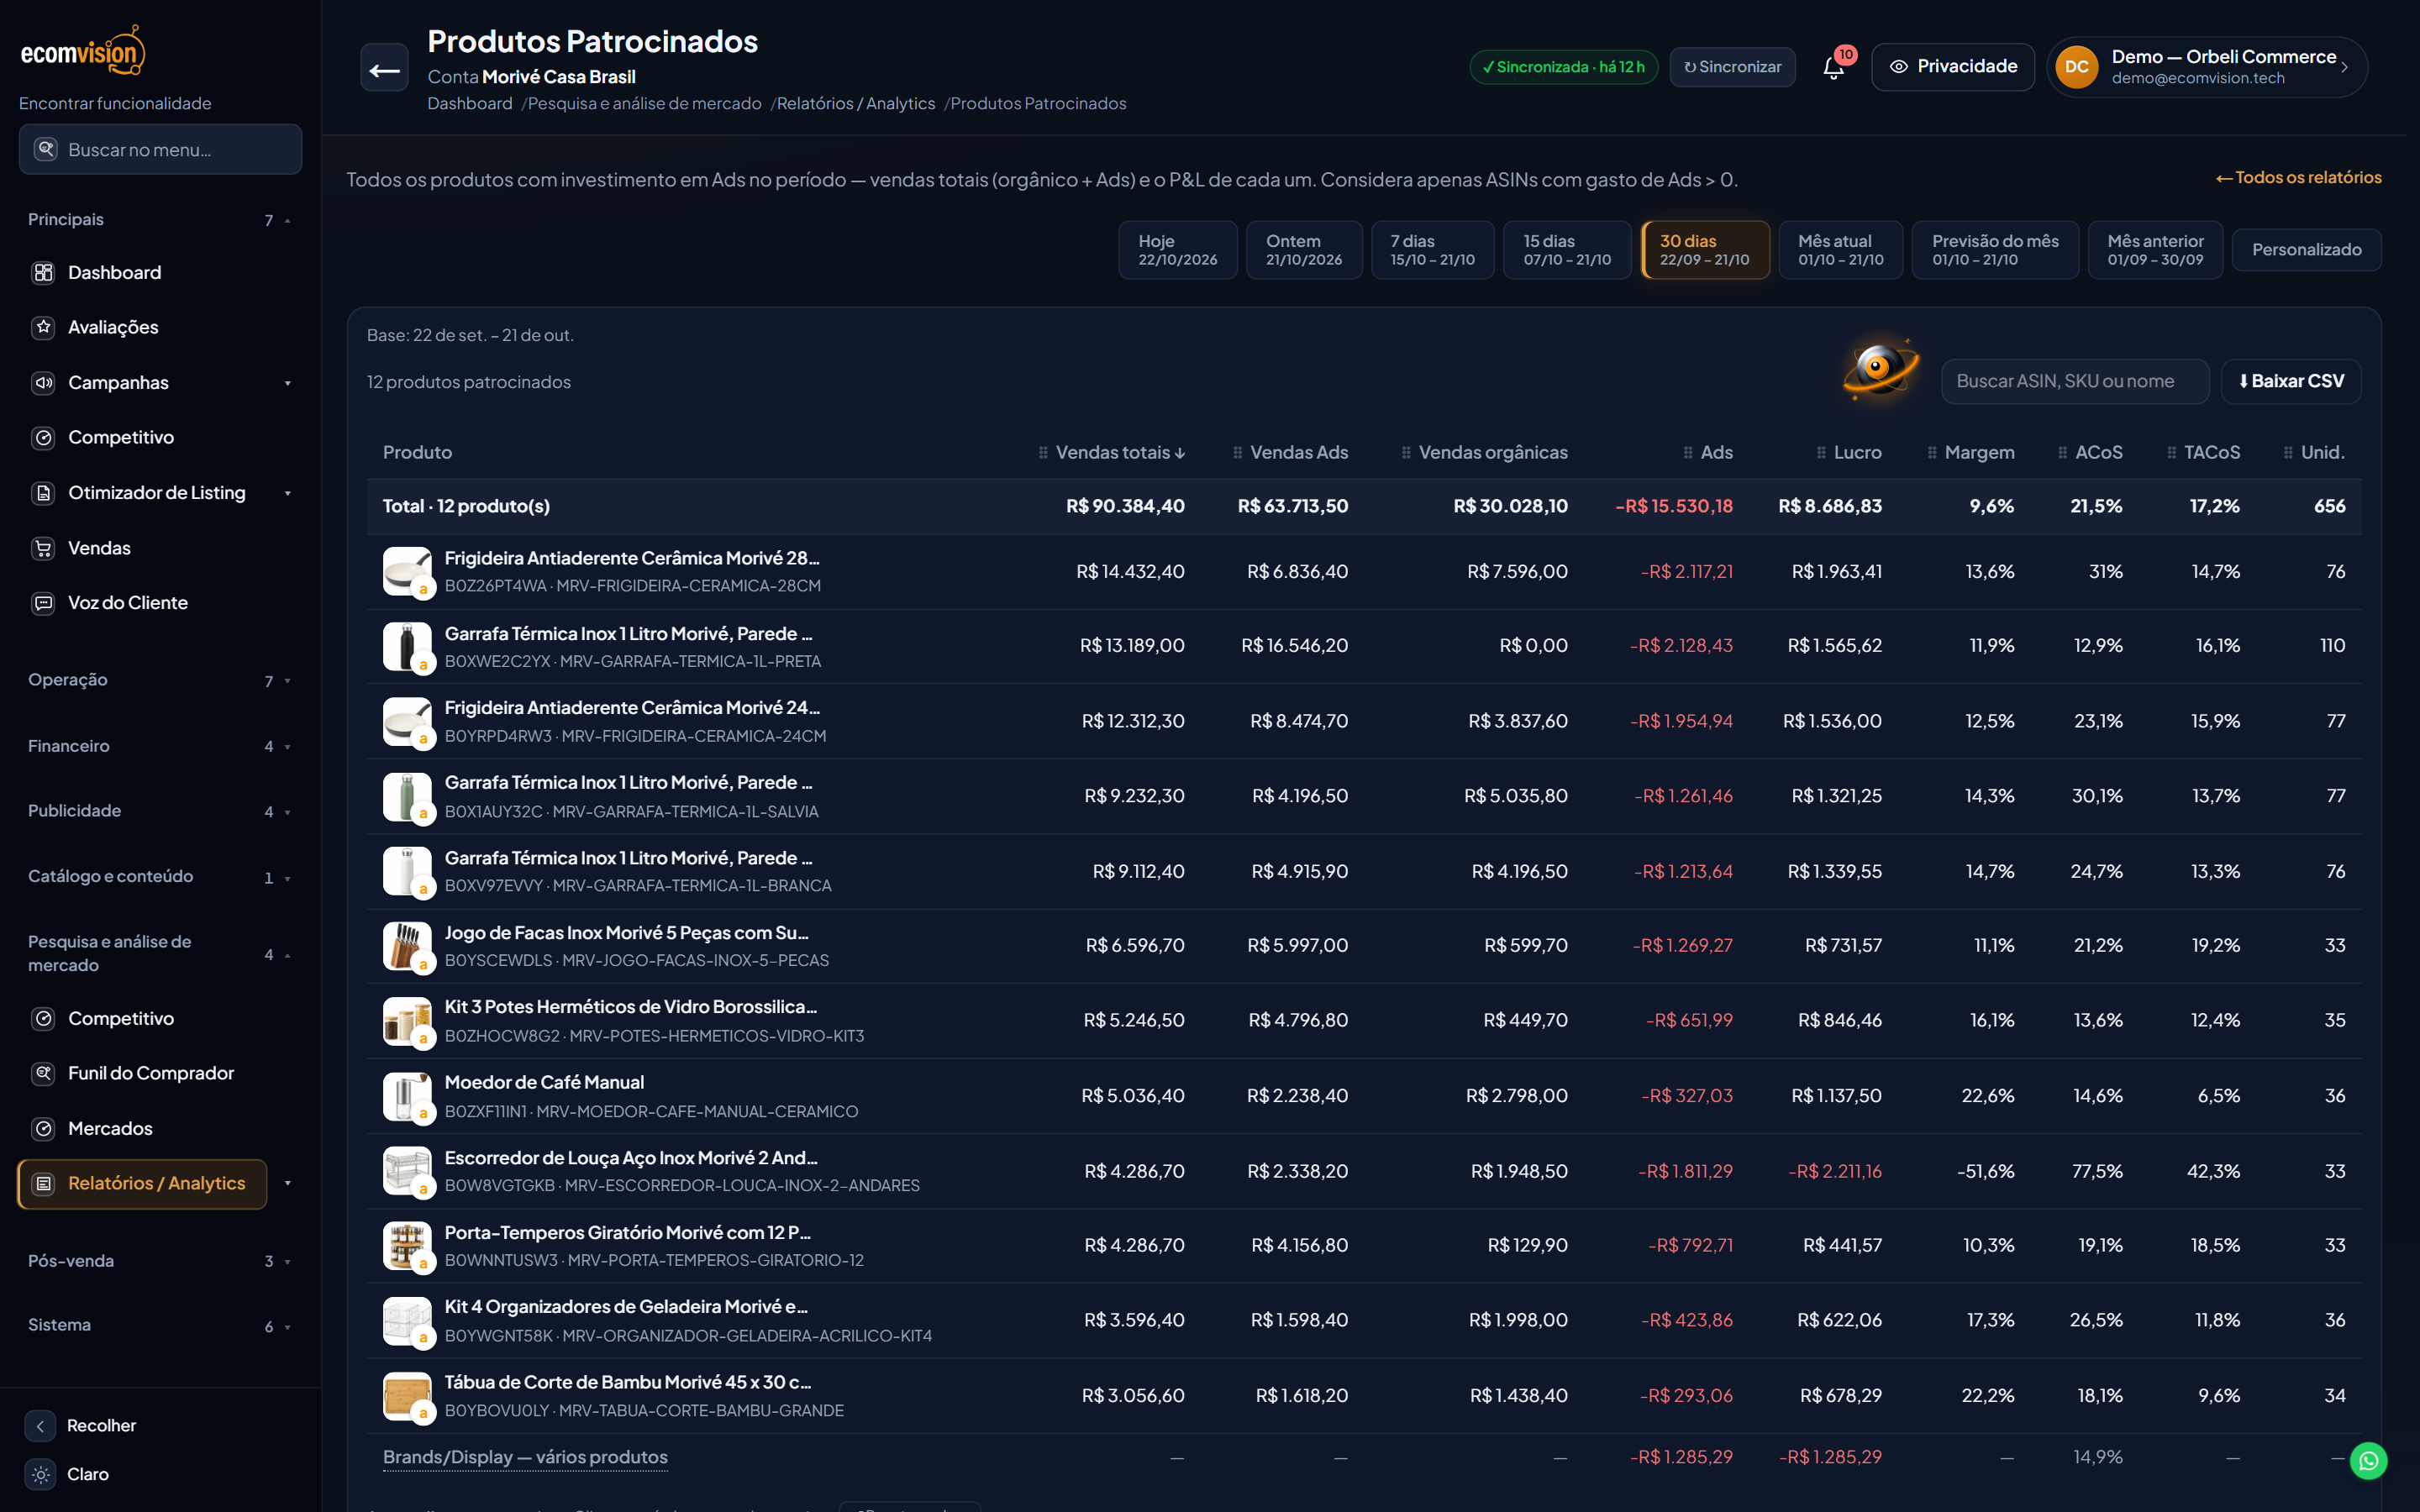Click the ecomvision logo

[x=83, y=51]
